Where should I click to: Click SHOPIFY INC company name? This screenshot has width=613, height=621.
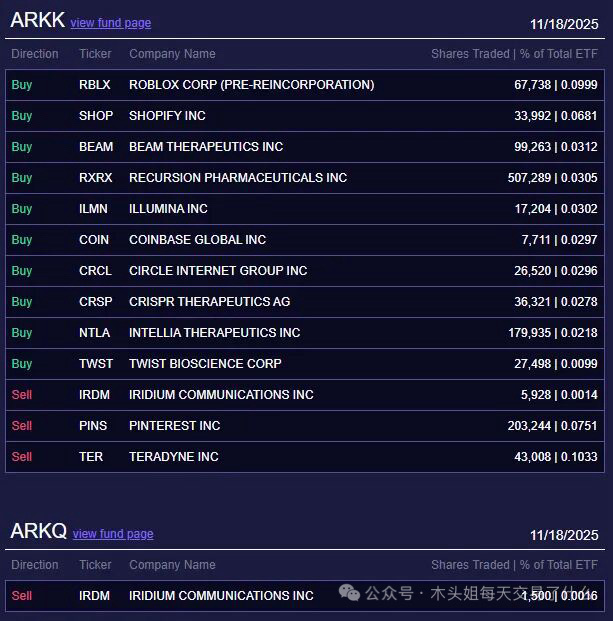click(x=167, y=116)
